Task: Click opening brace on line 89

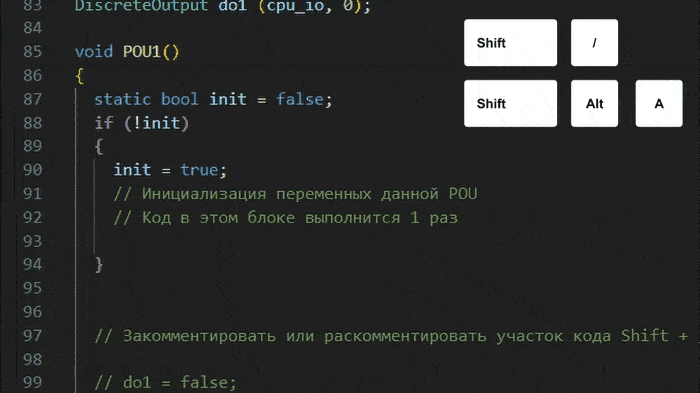Action: [x=99, y=146]
